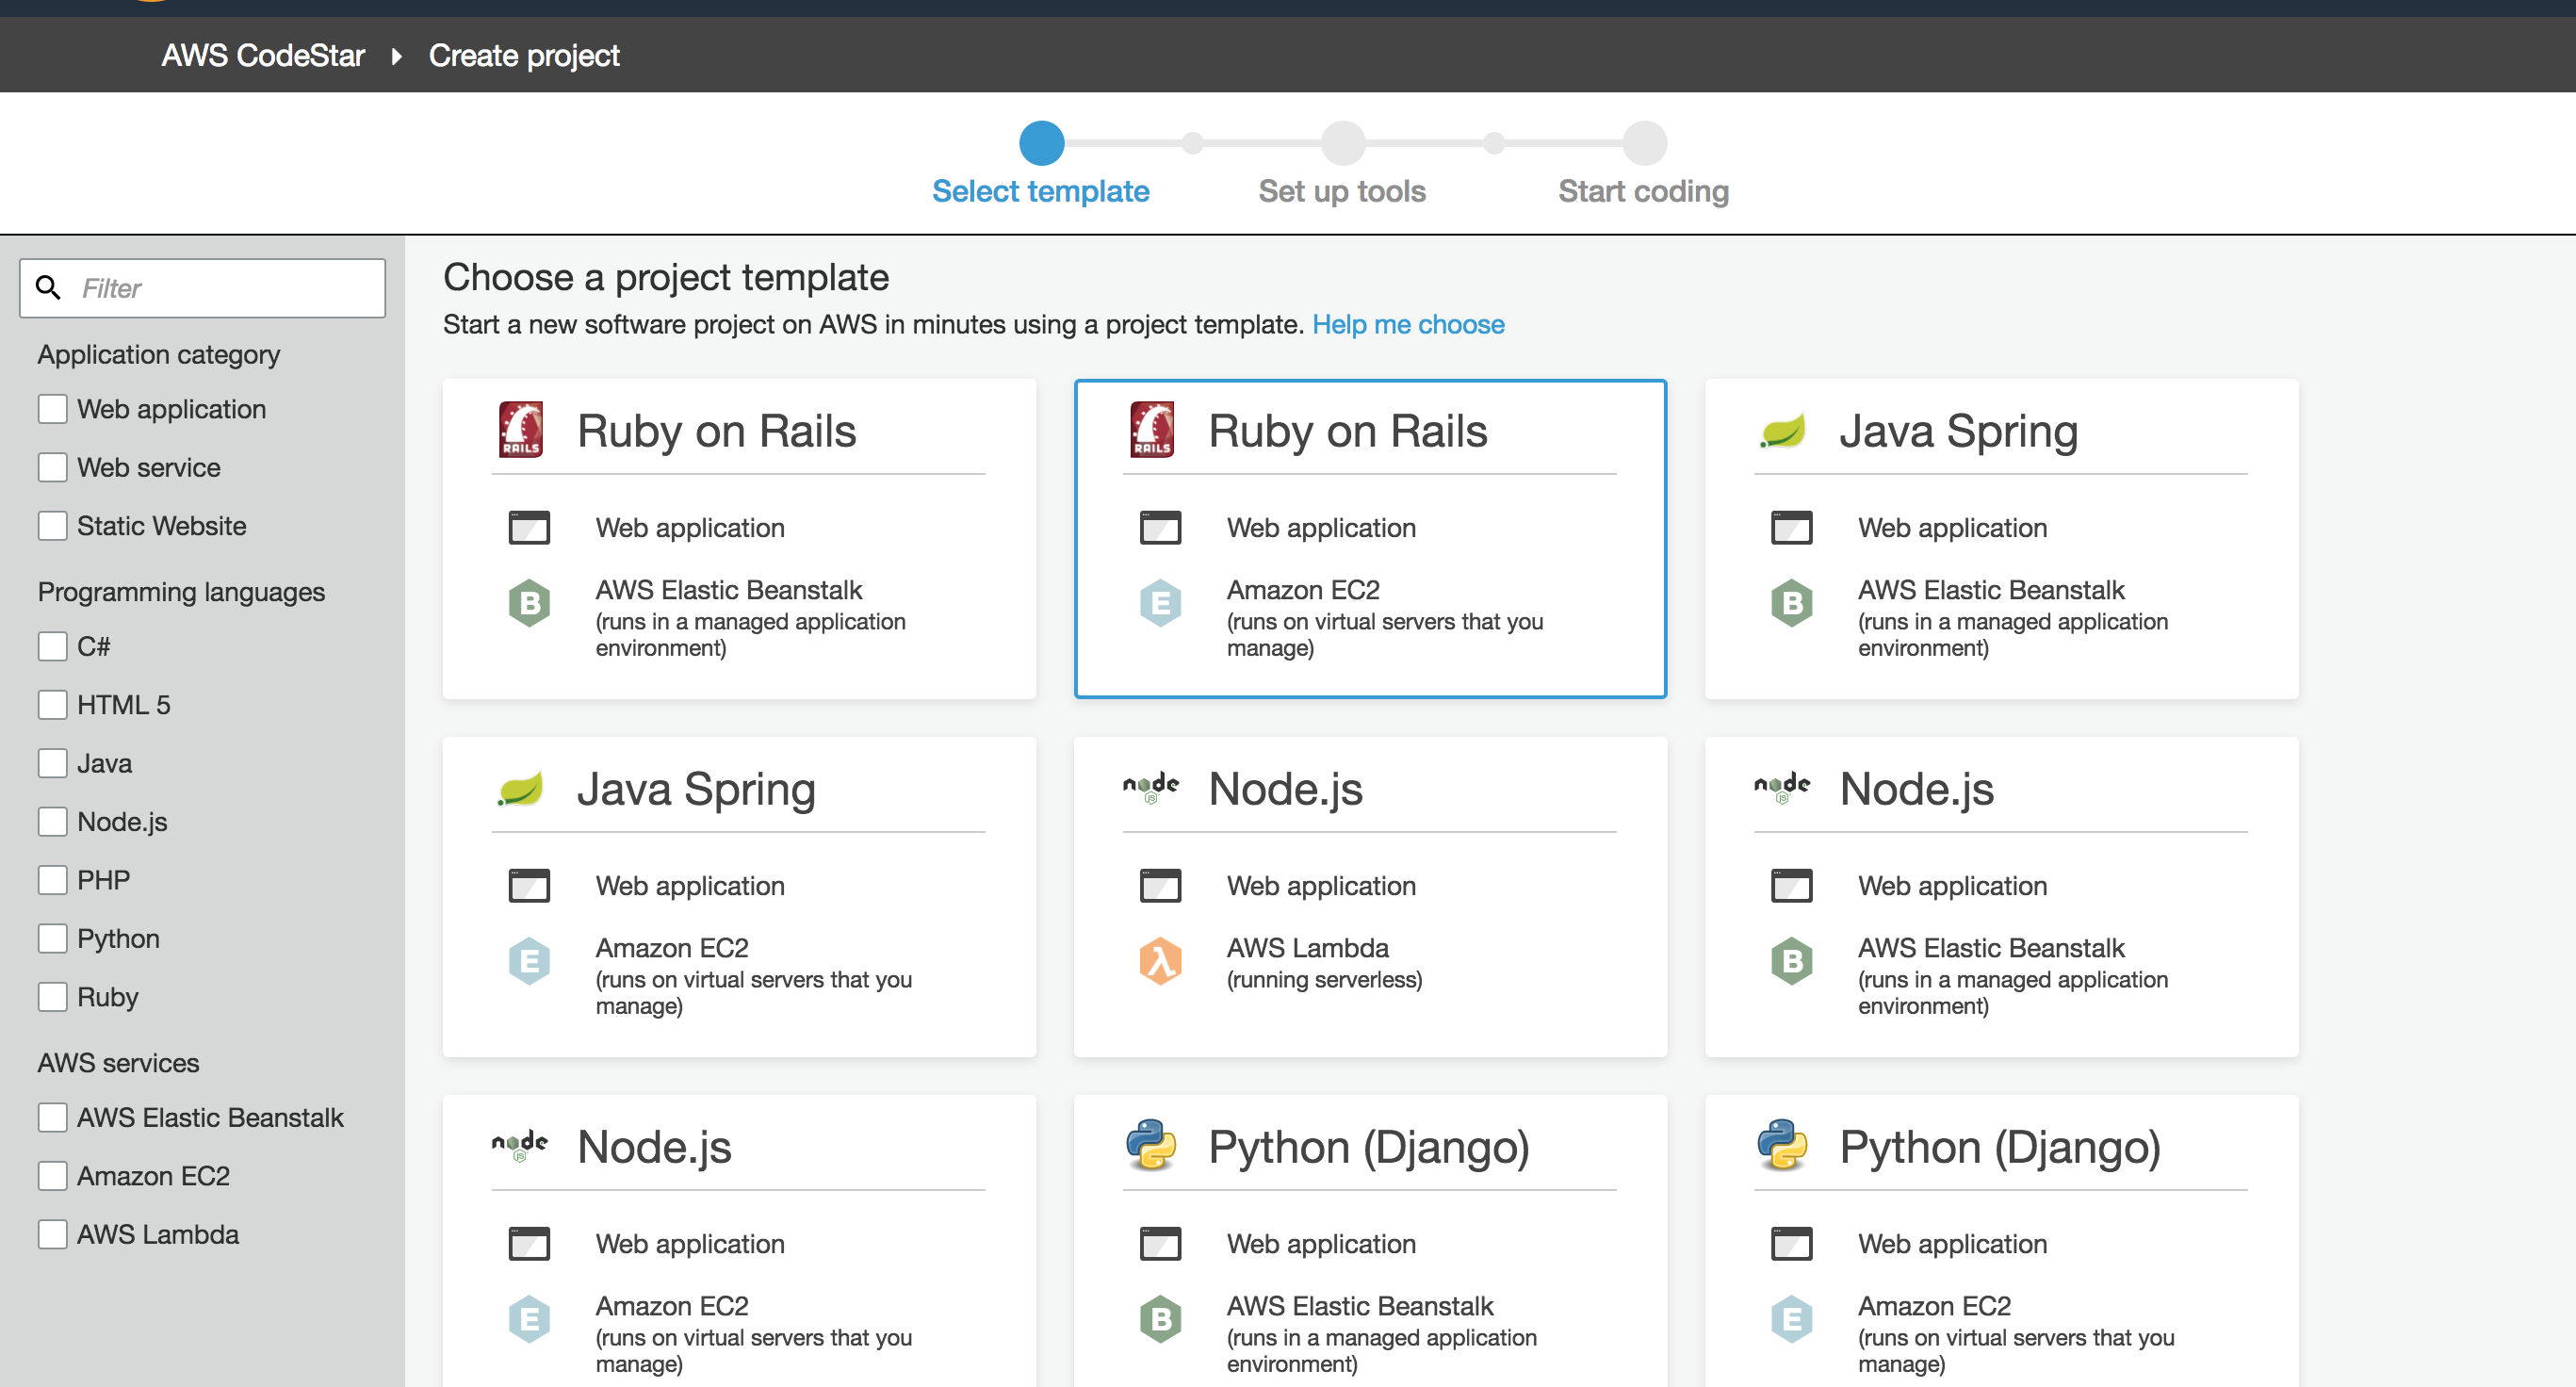Click the Elastic Beanstalk icon on Java Spring card
Screen dimensions: 2576x1387
pyautogui.click(x=1792, y=602)
